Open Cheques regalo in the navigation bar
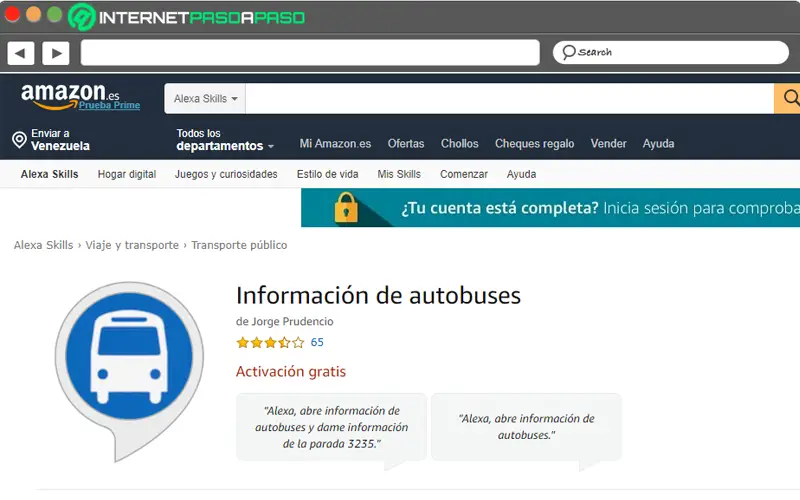The image size is (800, 500). pyautogui.click(x=534, y=144)
